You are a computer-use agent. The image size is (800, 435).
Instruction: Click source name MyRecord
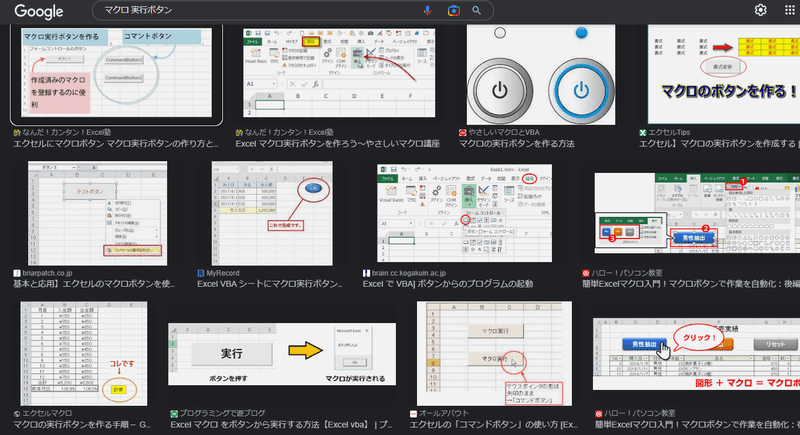222,273
